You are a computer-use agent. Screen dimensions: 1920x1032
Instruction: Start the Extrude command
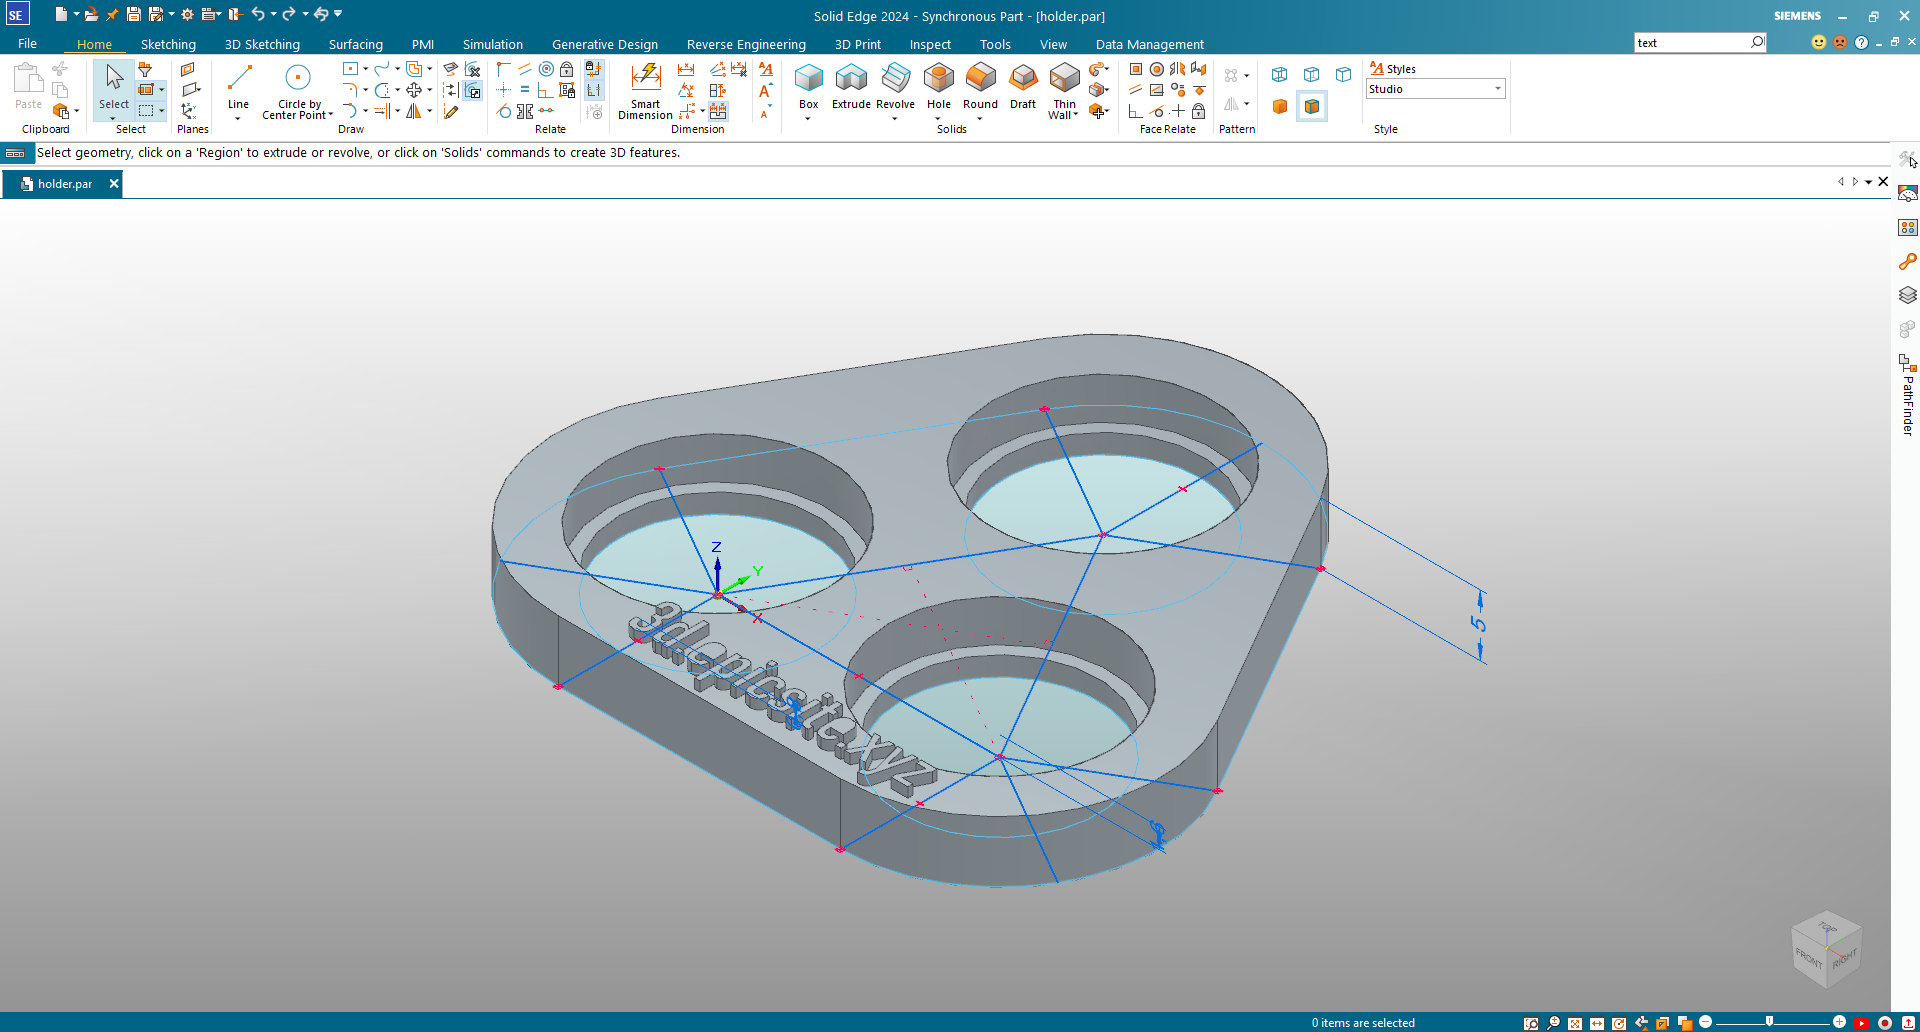click(851, 86)
